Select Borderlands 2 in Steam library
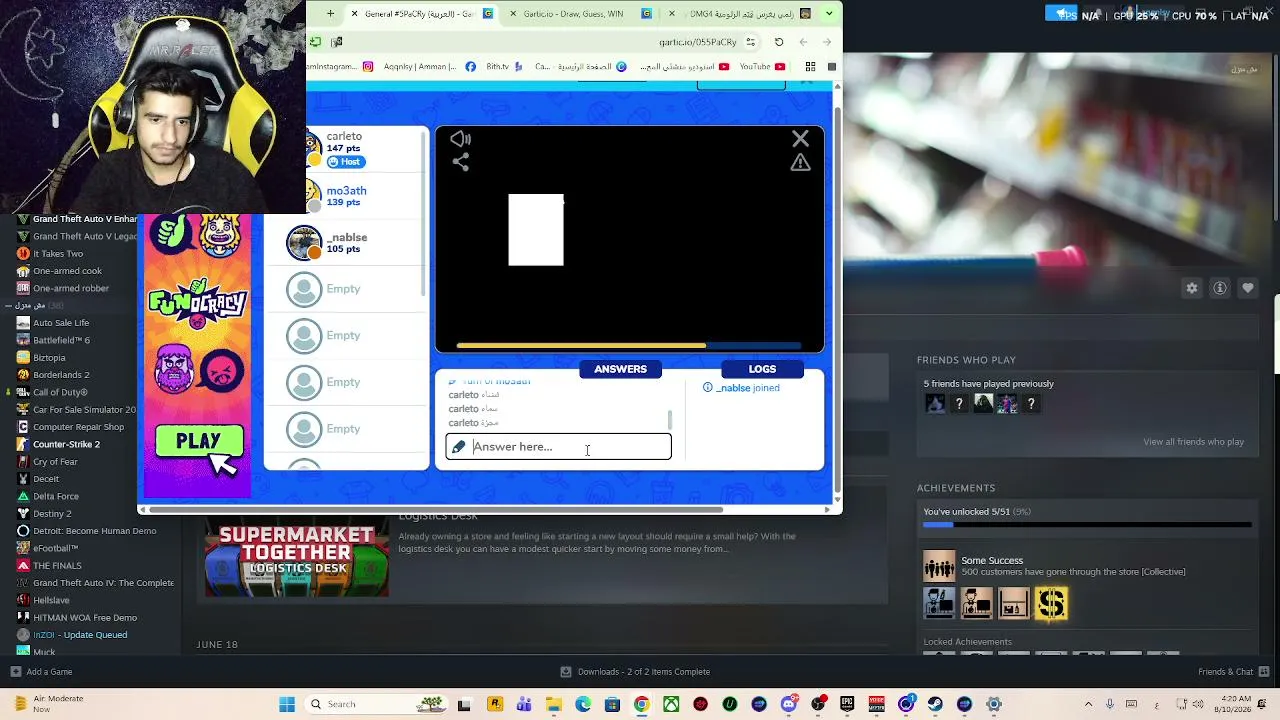Image resolution: width=1280 pixels, height=720 pixels. (61, 375)
